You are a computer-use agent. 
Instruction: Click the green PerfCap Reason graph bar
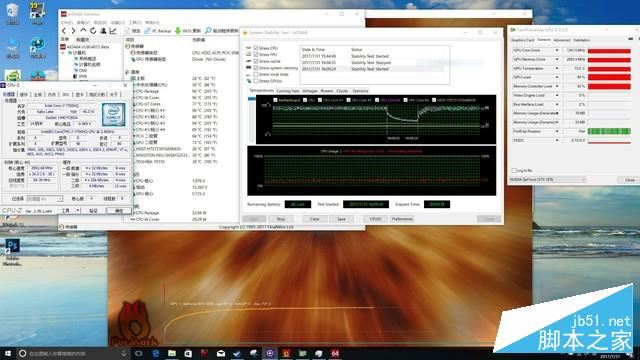point(609,131)
